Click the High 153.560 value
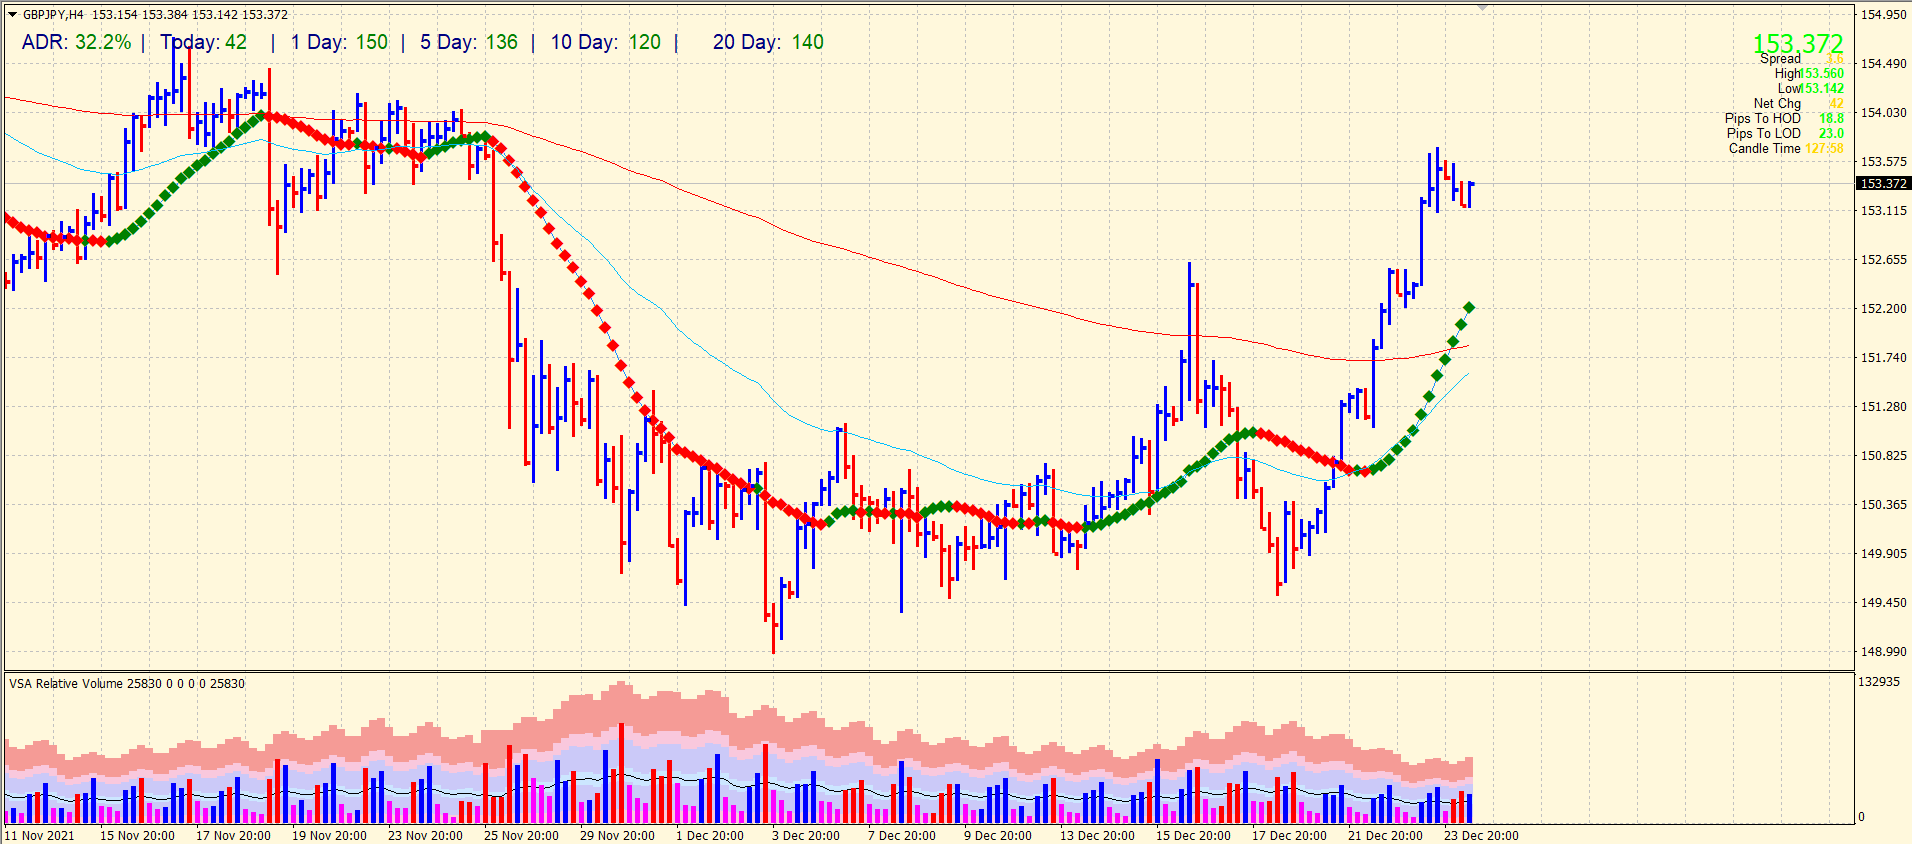1912x844 pixels. pos(1822,73)
